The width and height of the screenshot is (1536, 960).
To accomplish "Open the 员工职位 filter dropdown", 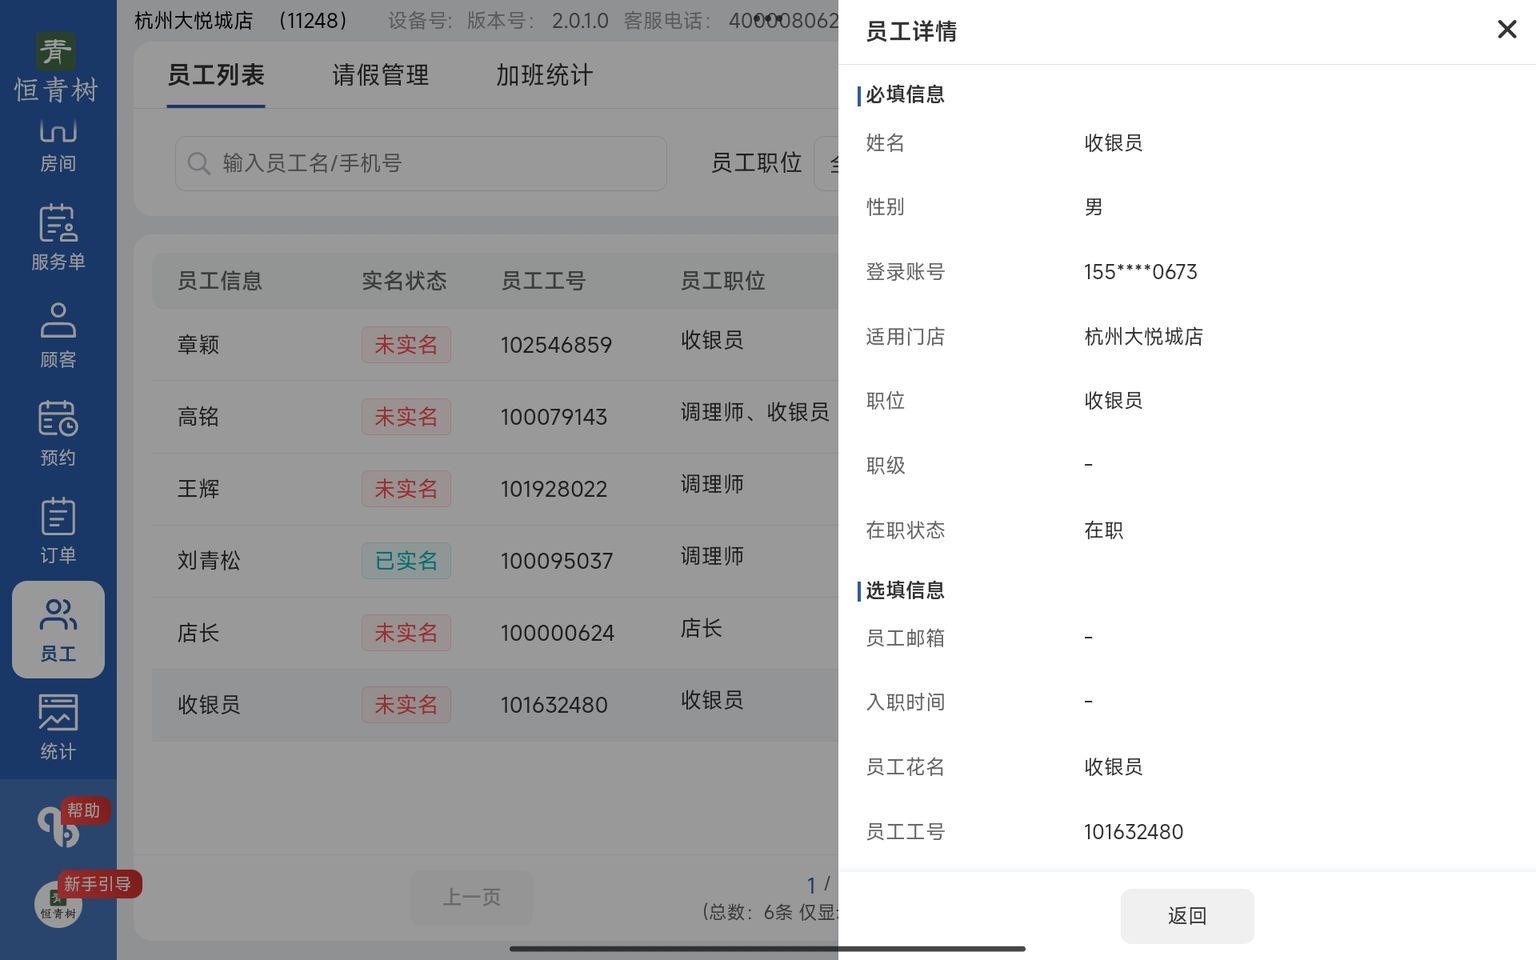I will pos(827,163).
